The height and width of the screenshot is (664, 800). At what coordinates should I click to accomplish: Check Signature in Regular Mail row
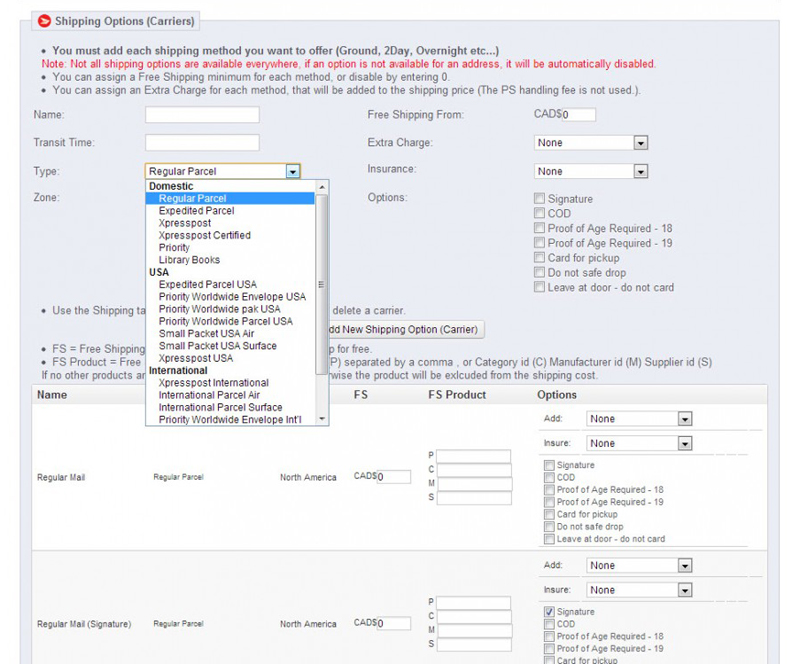549,465
